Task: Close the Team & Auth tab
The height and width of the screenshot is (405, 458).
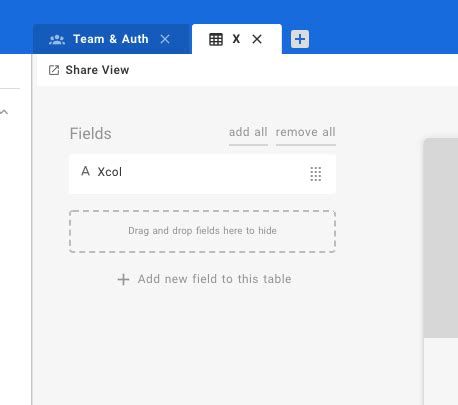Action: (165, 39)
